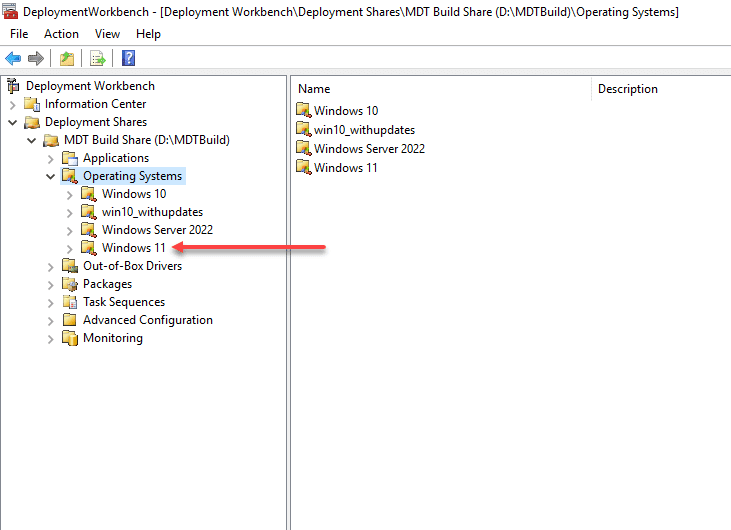The width and height of the screenshot is (731, 530).
Task: Click the Applications node icon
Action: click(70, 158)
